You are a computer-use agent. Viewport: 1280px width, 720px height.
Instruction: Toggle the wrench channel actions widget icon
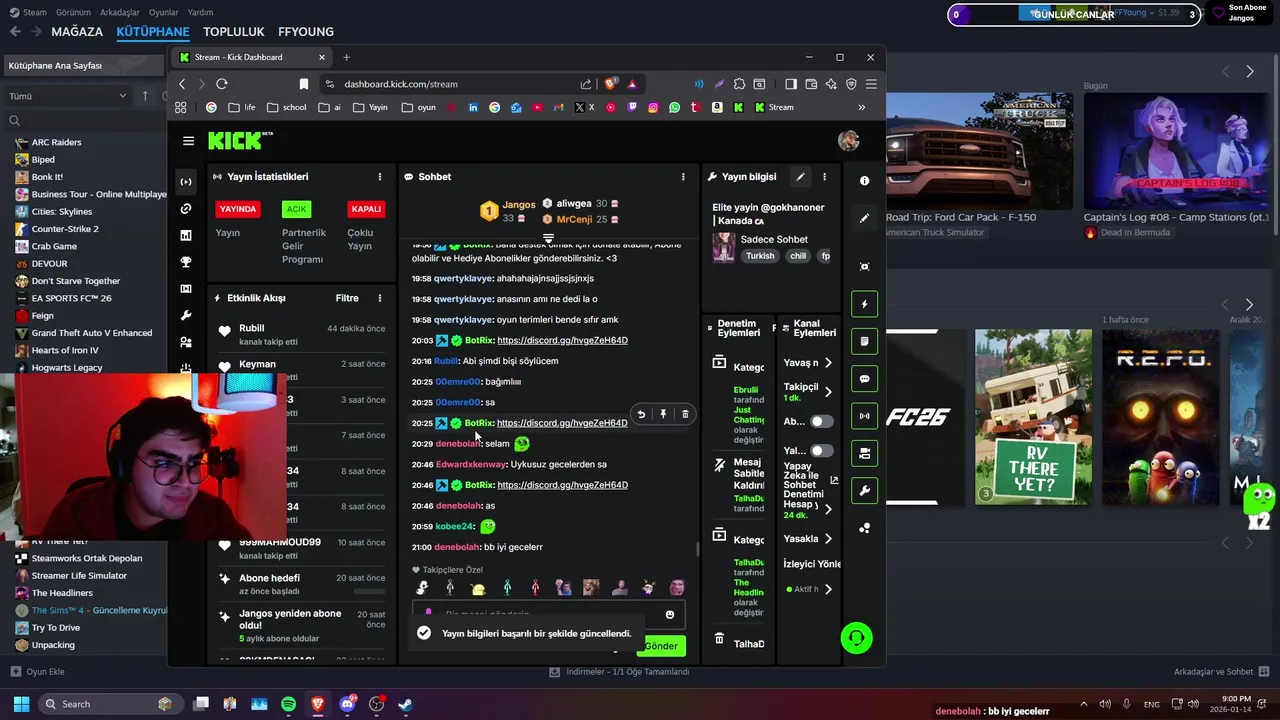[864, 491]
